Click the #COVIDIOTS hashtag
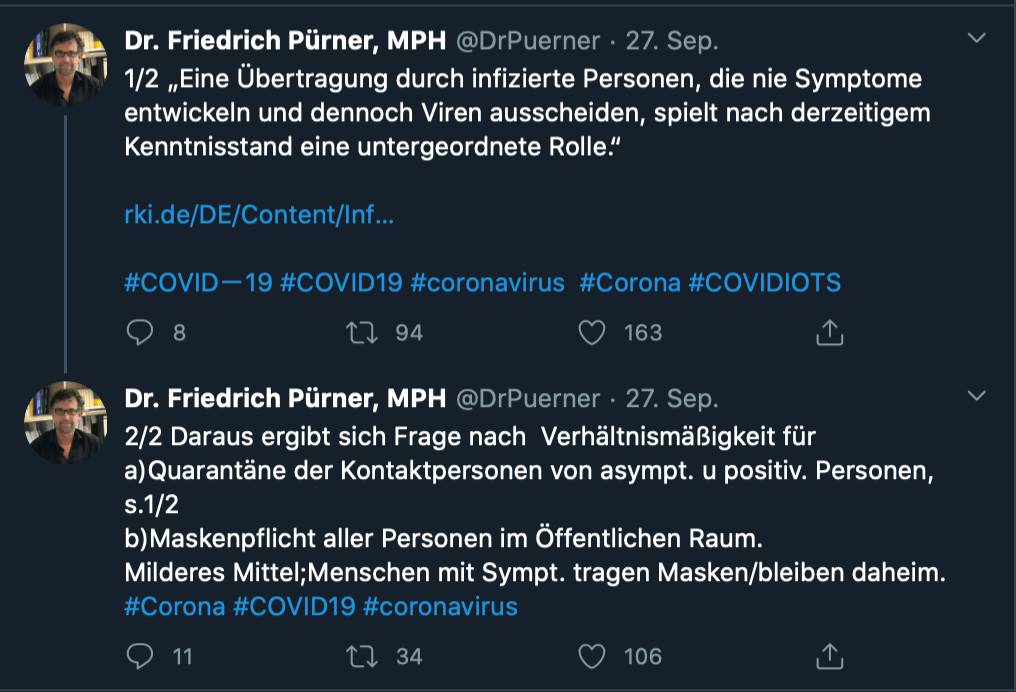Viewport: 1016px width, 692px height. tap(765, 283)
